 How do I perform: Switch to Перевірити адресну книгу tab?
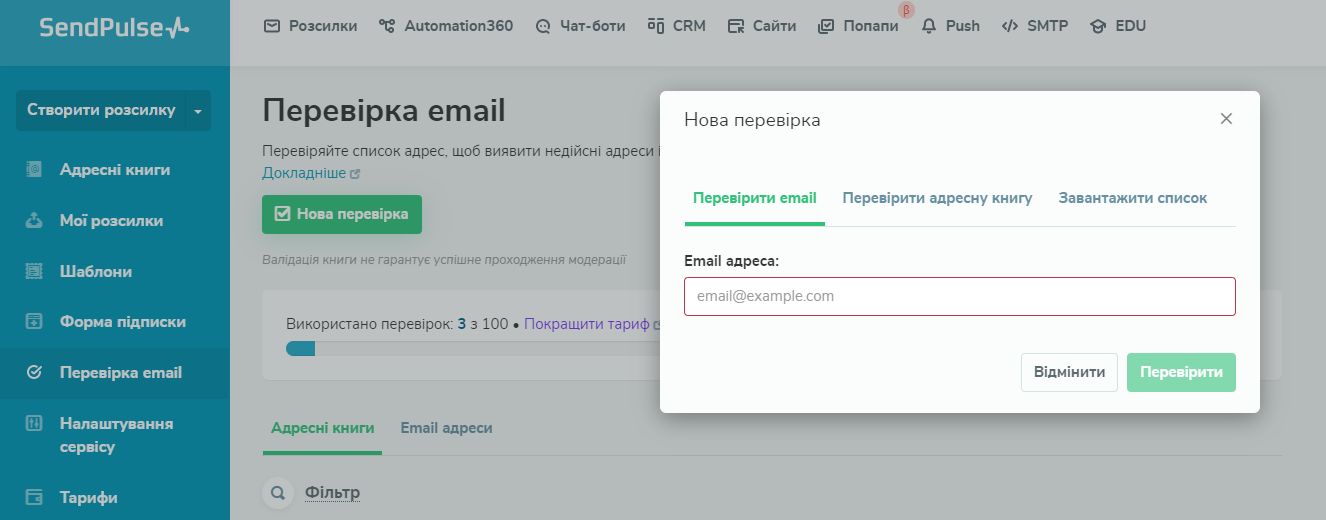click(937, 198)
